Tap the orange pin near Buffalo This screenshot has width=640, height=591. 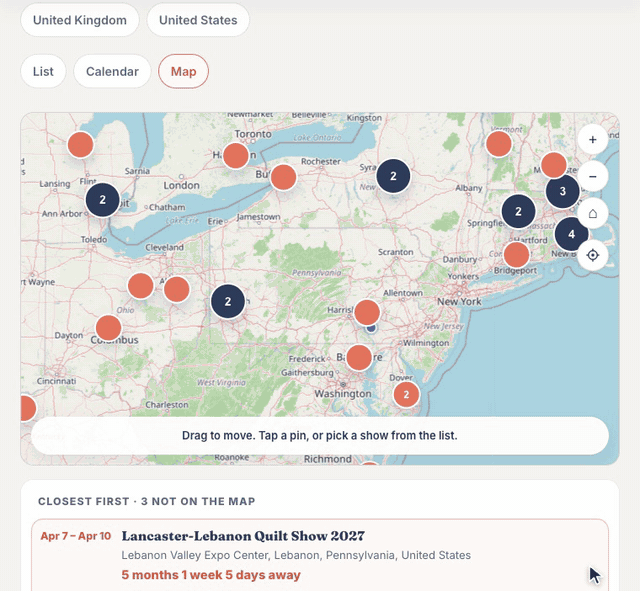point(283,178)
